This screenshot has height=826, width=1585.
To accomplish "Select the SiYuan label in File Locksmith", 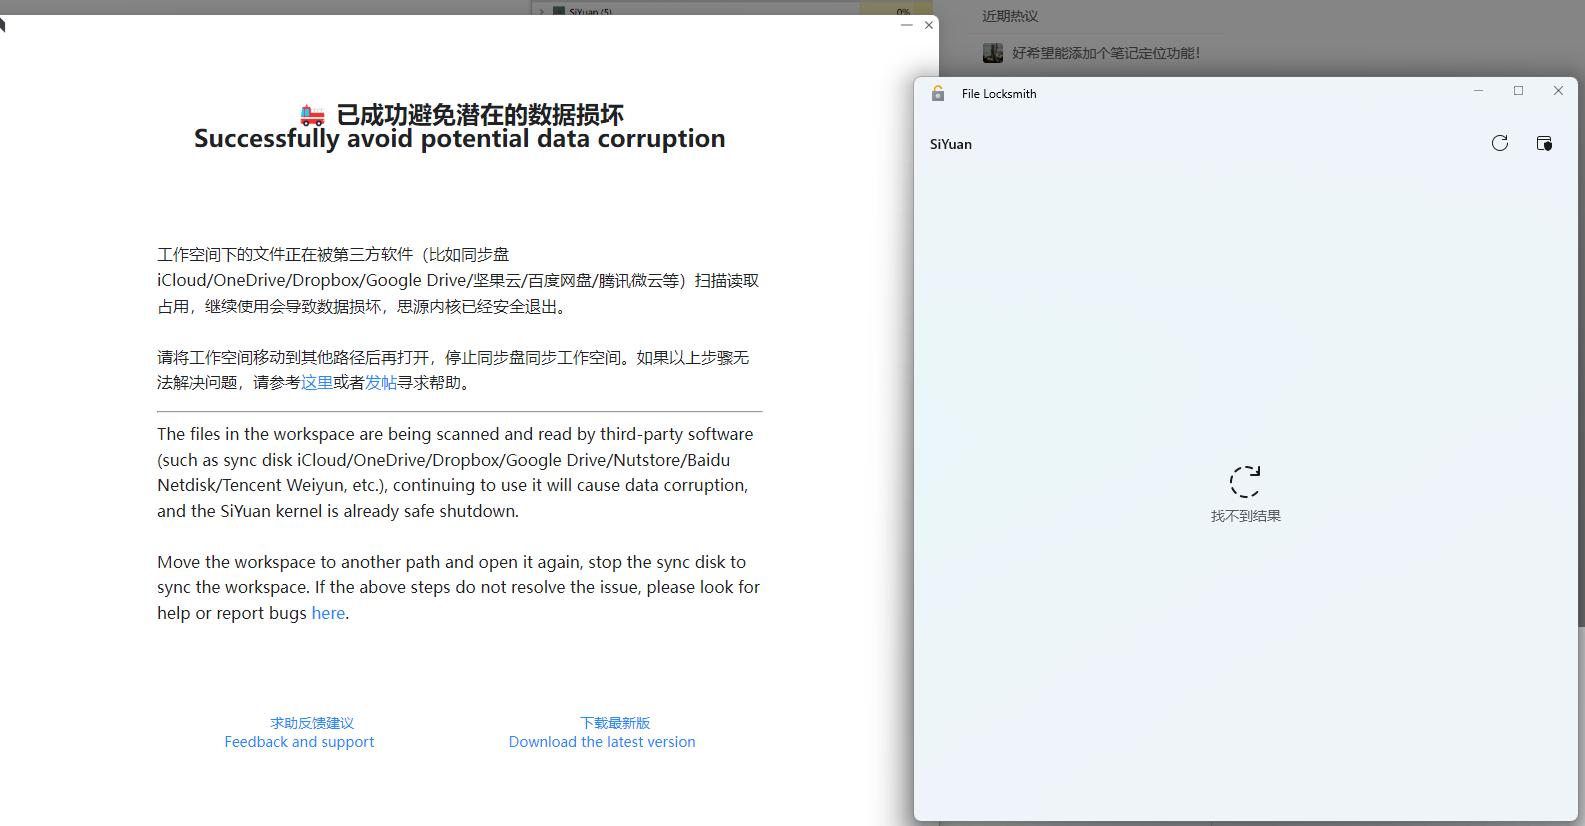I will [x=949, y=144].
